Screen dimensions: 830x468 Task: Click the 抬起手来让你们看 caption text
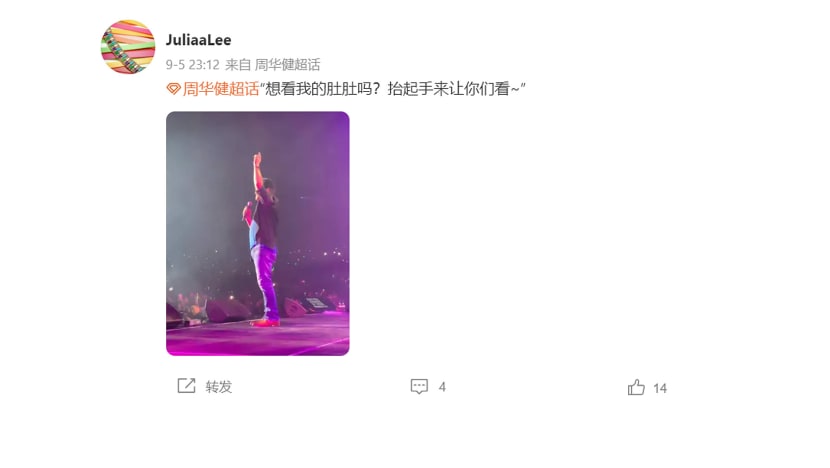[x=448, y=88]
